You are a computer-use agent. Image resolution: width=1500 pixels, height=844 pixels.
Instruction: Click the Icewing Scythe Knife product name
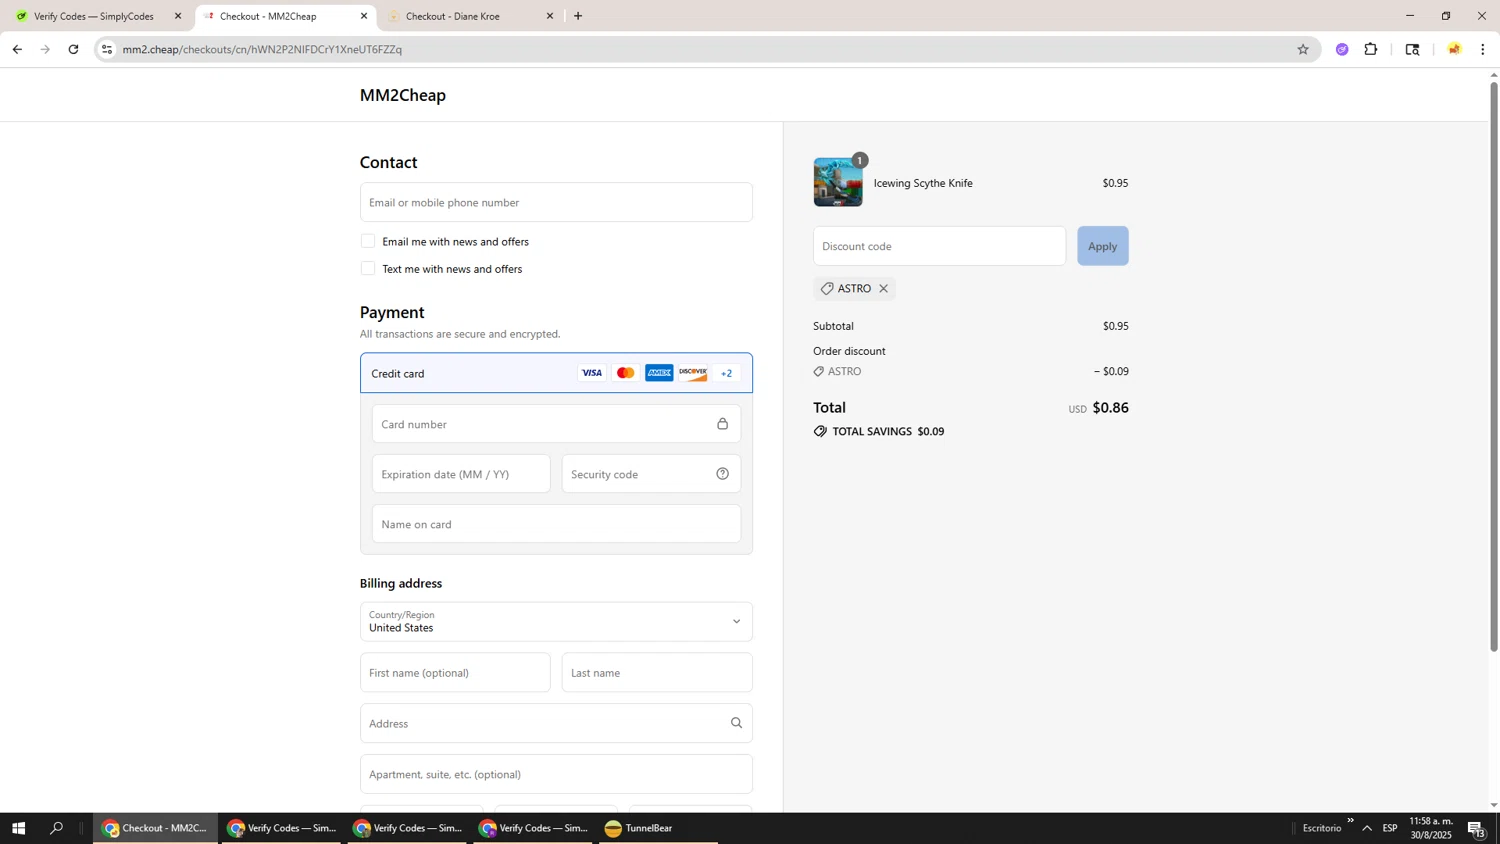click(x=923, y=183)
